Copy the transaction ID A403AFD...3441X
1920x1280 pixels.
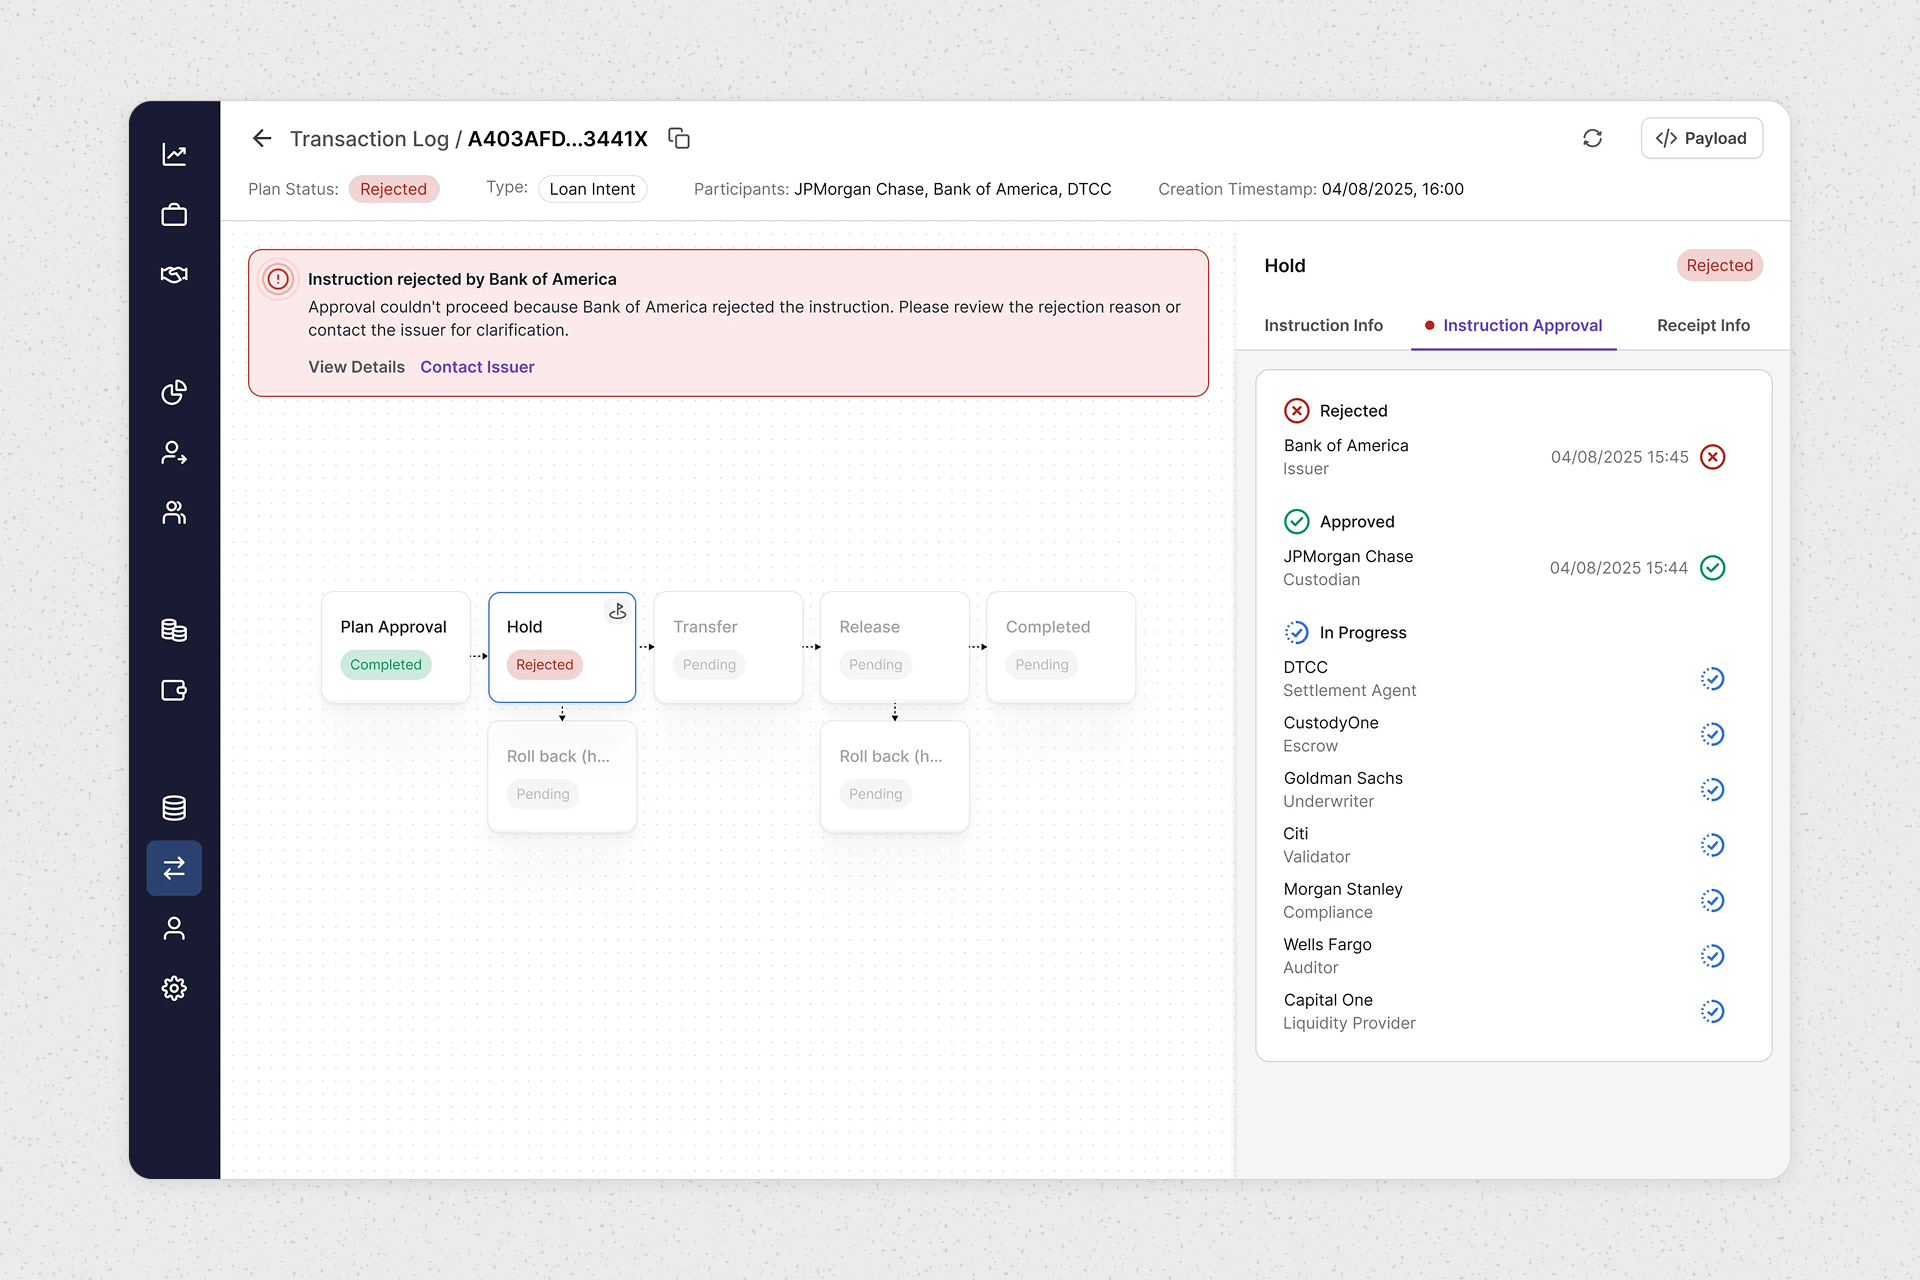click(679, 138)
